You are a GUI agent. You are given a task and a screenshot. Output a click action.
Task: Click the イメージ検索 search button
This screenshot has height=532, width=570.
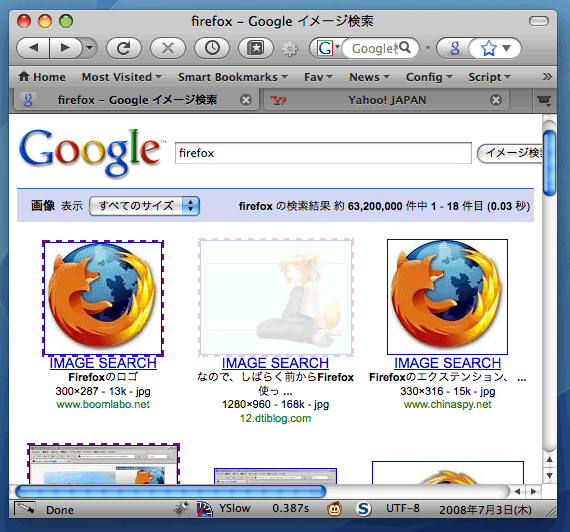(510, 153)
